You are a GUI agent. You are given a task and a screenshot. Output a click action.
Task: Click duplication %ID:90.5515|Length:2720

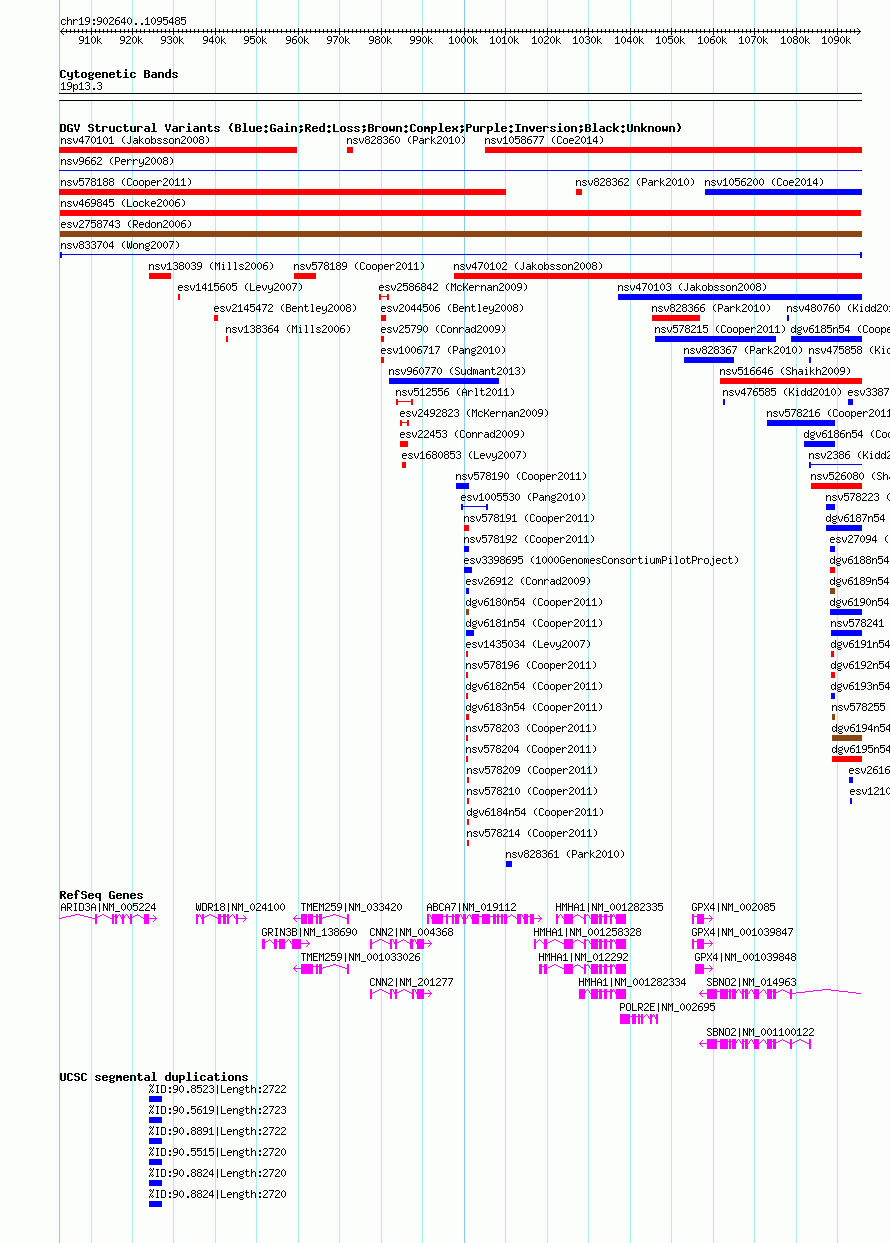coord(218,1152)
